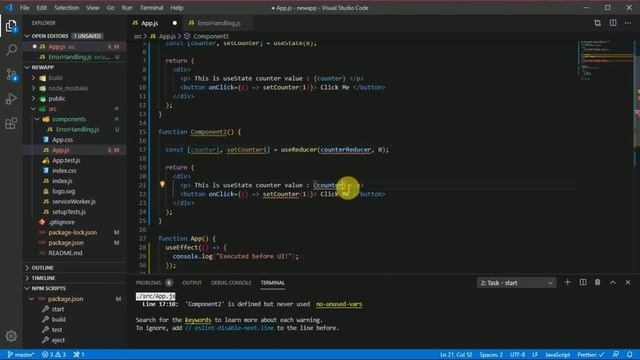640x360 pixels.
Task: Open README.md in the file tree
Action: pos(65,253)
